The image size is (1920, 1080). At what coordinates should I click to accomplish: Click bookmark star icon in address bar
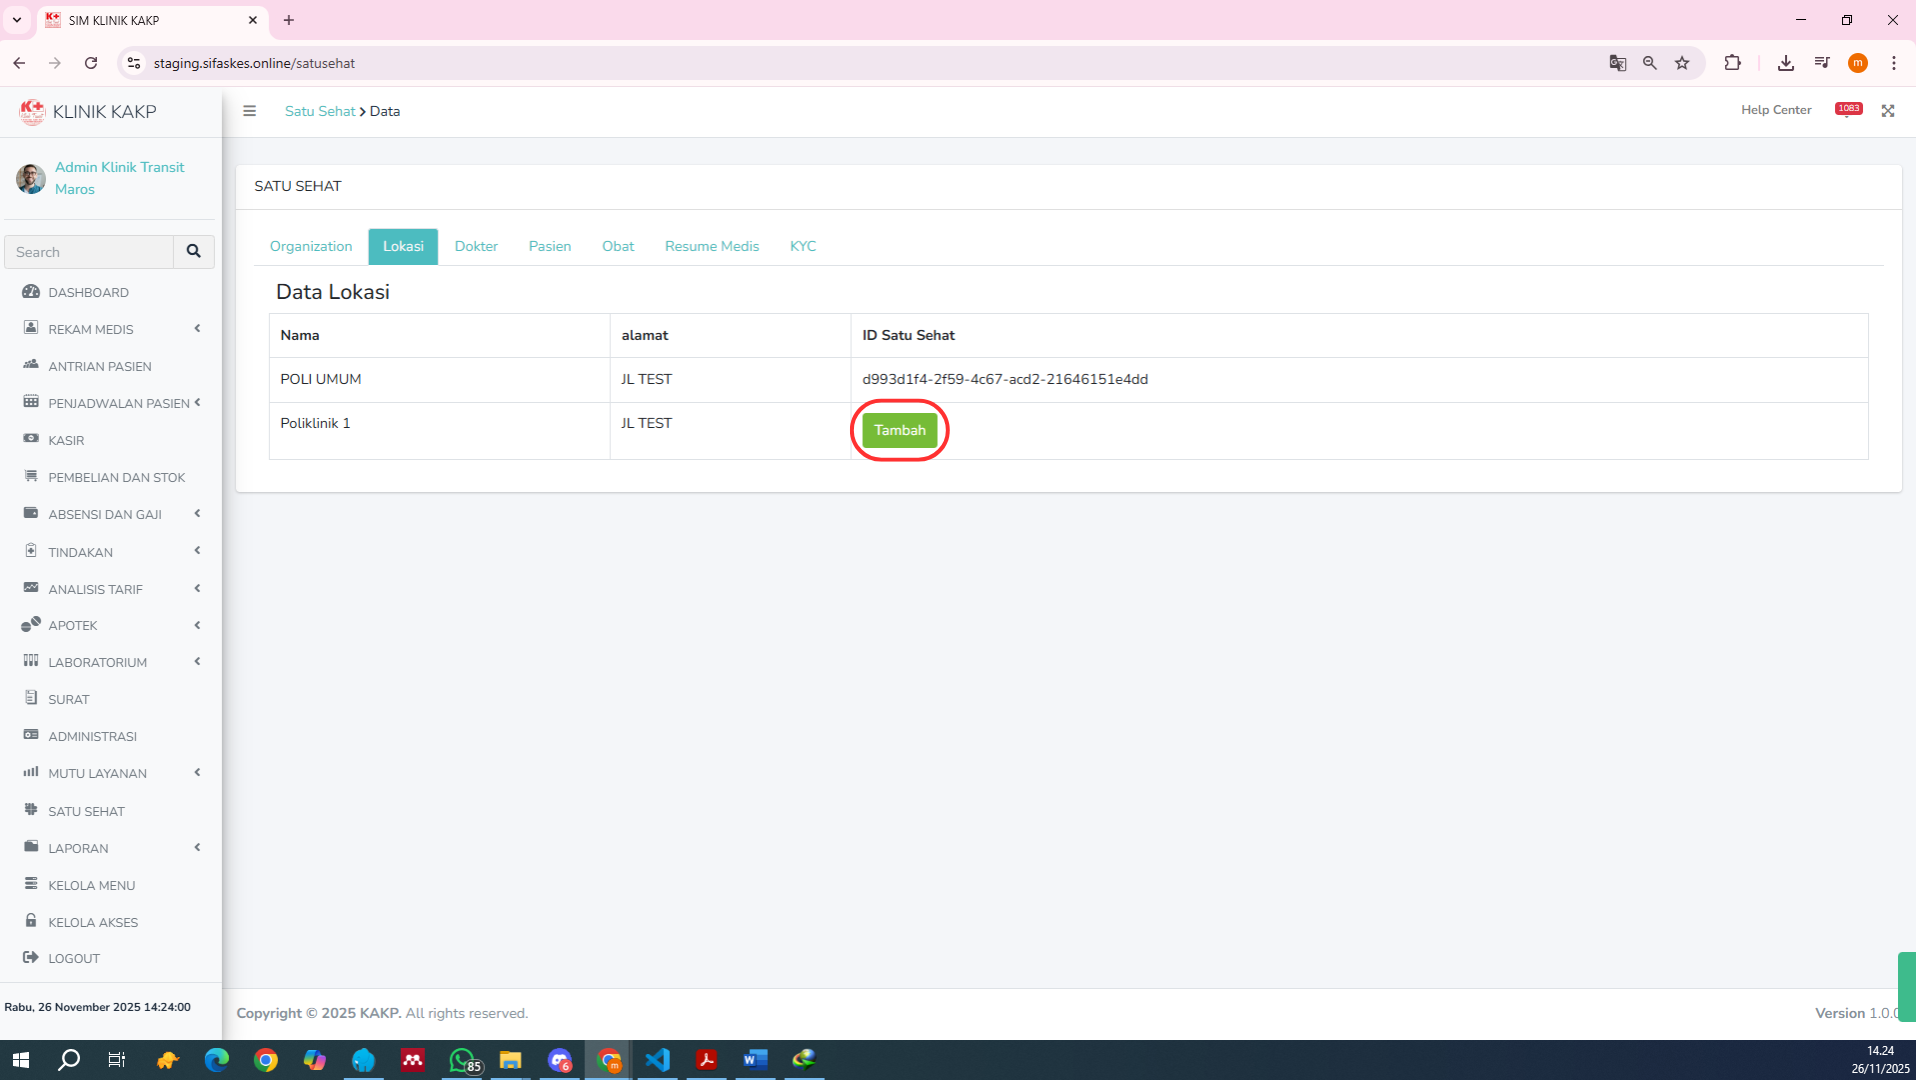click(1682, 63)
